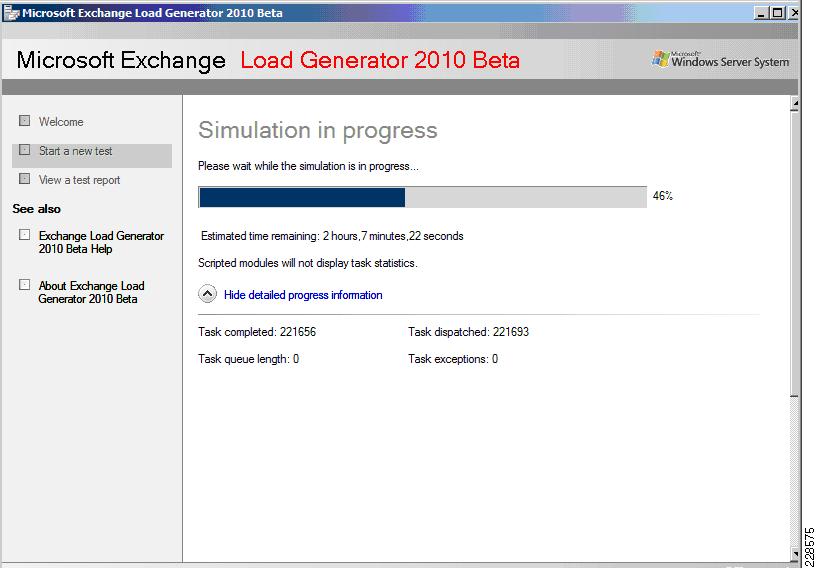Click the application icon in the title bar
This screenshot has height=568, width=816.
pyautogui.click(x=11, y=12)
